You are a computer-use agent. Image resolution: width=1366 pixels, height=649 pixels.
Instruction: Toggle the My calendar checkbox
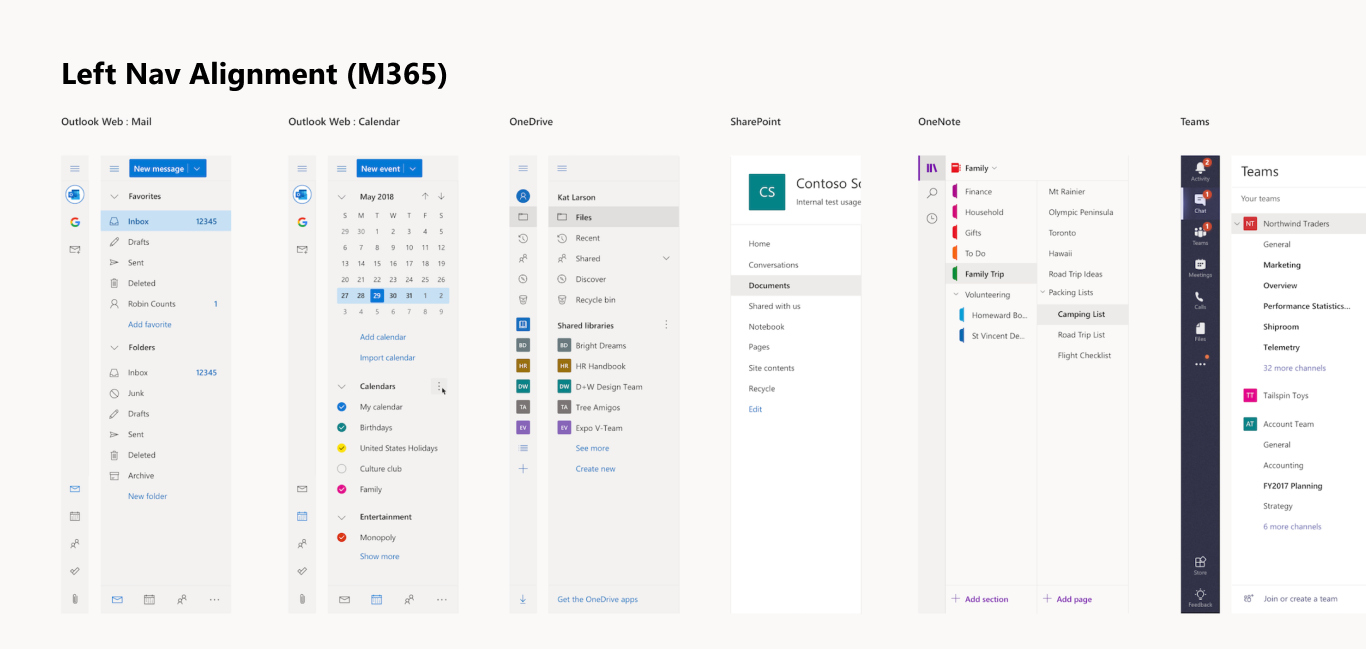(342, 407)
